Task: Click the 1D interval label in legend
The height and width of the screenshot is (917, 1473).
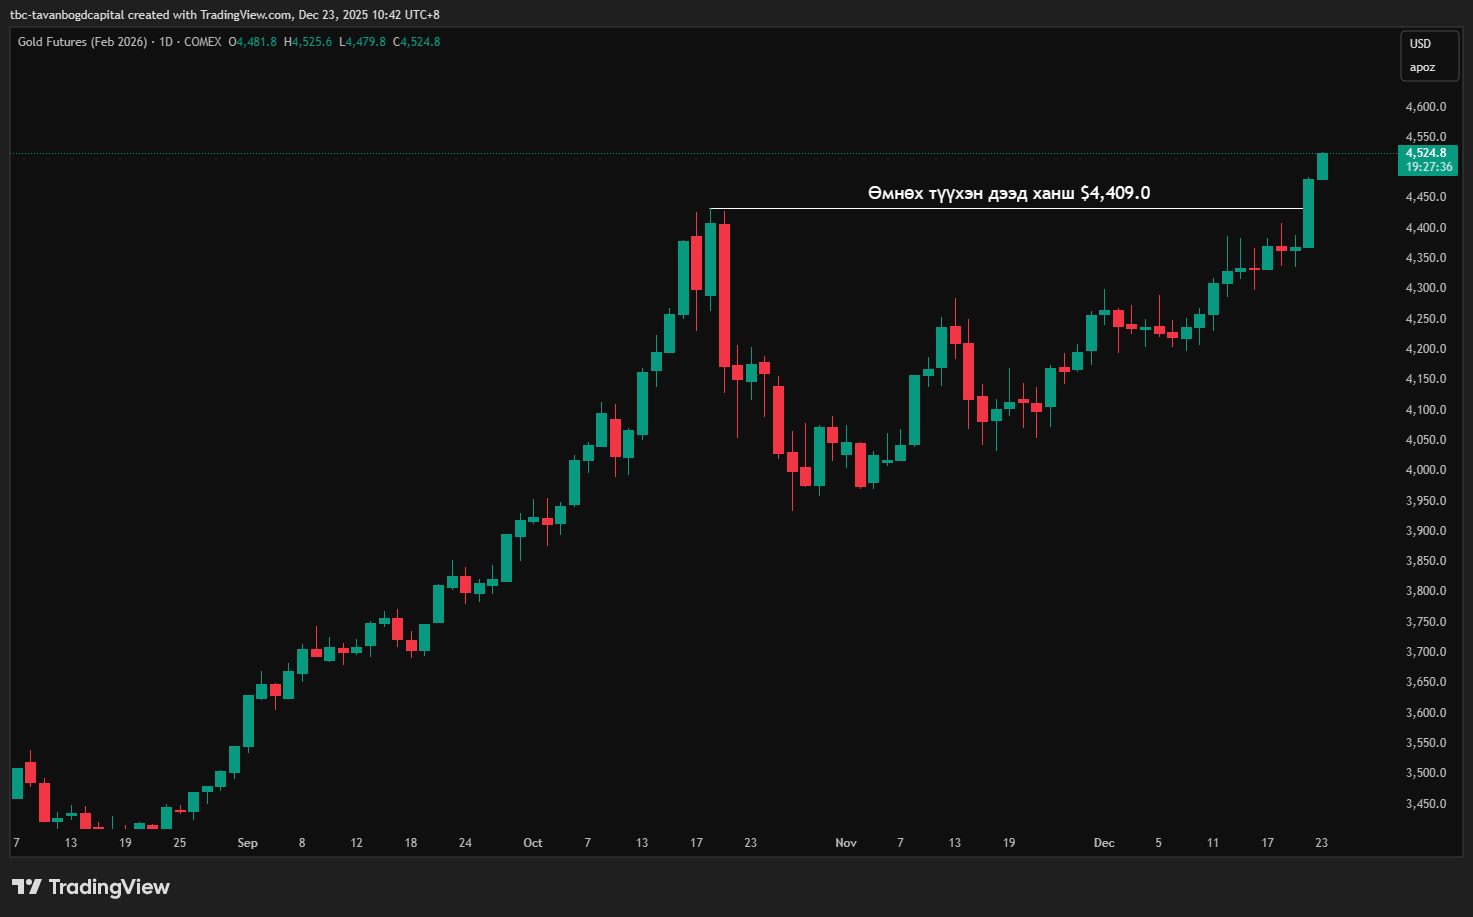Action: point(166,42)
